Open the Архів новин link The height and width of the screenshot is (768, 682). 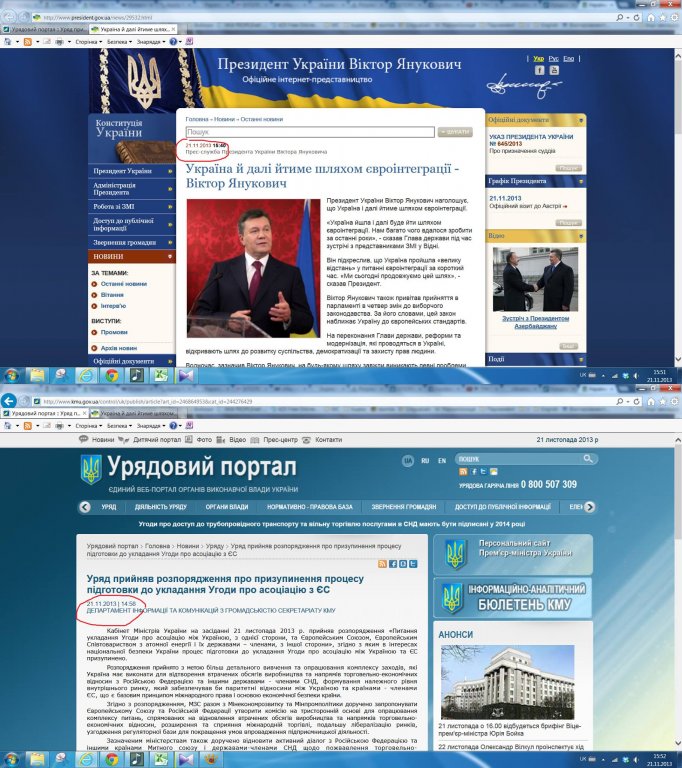tap(119, 348)
